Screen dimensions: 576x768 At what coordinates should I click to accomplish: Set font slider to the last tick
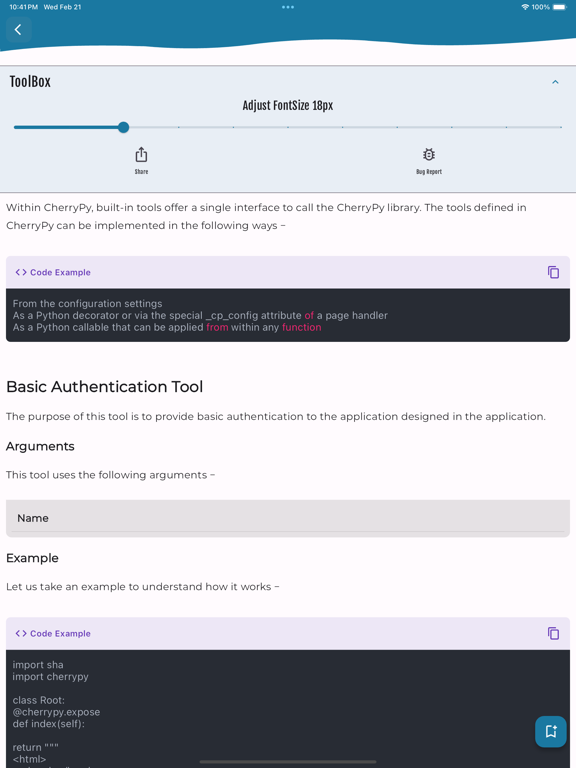[x=561, y=127]
